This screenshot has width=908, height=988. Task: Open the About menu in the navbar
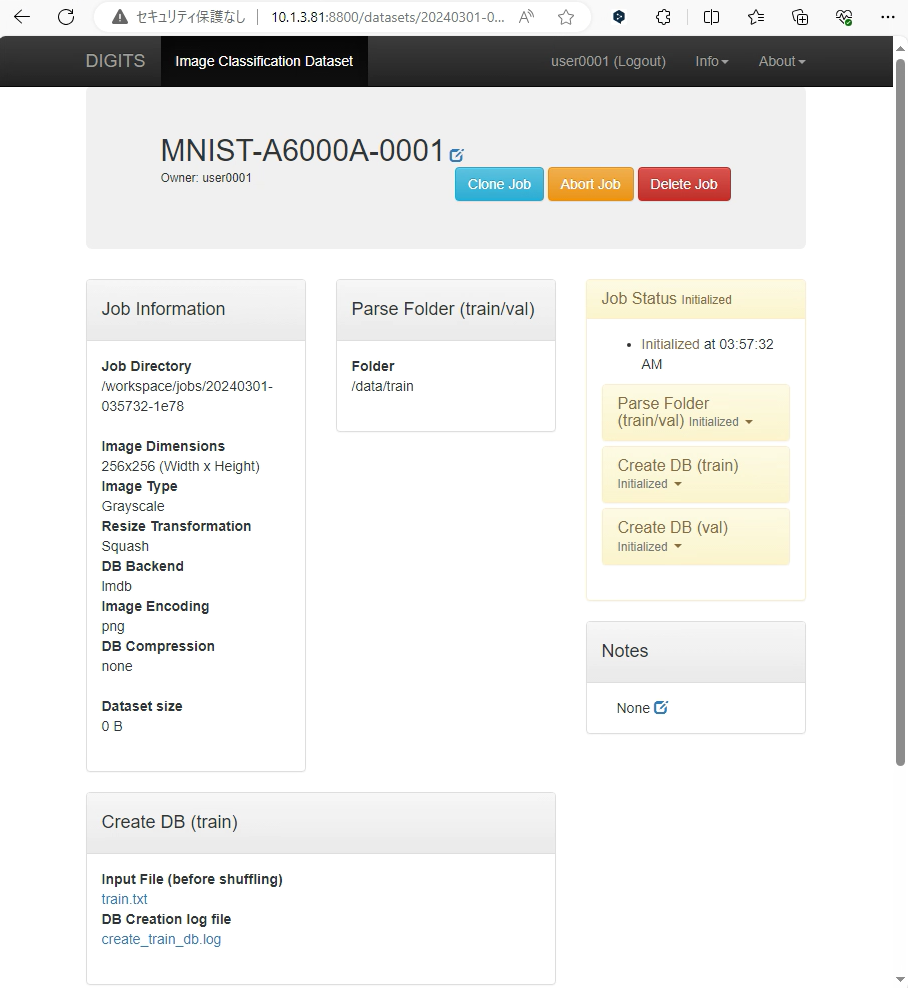[781, 61]
